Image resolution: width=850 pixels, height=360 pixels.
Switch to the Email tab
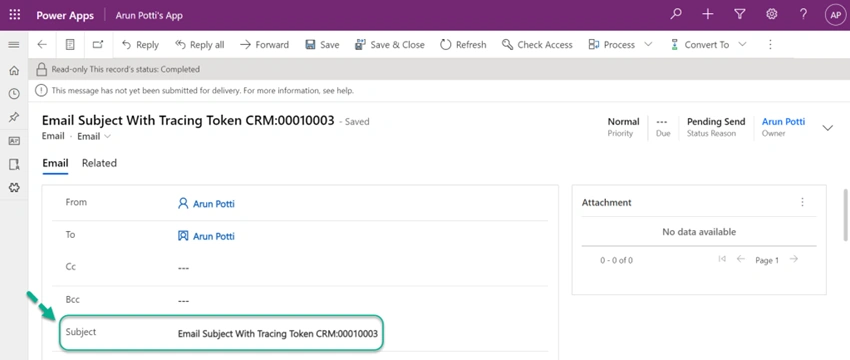coord(55,163)
